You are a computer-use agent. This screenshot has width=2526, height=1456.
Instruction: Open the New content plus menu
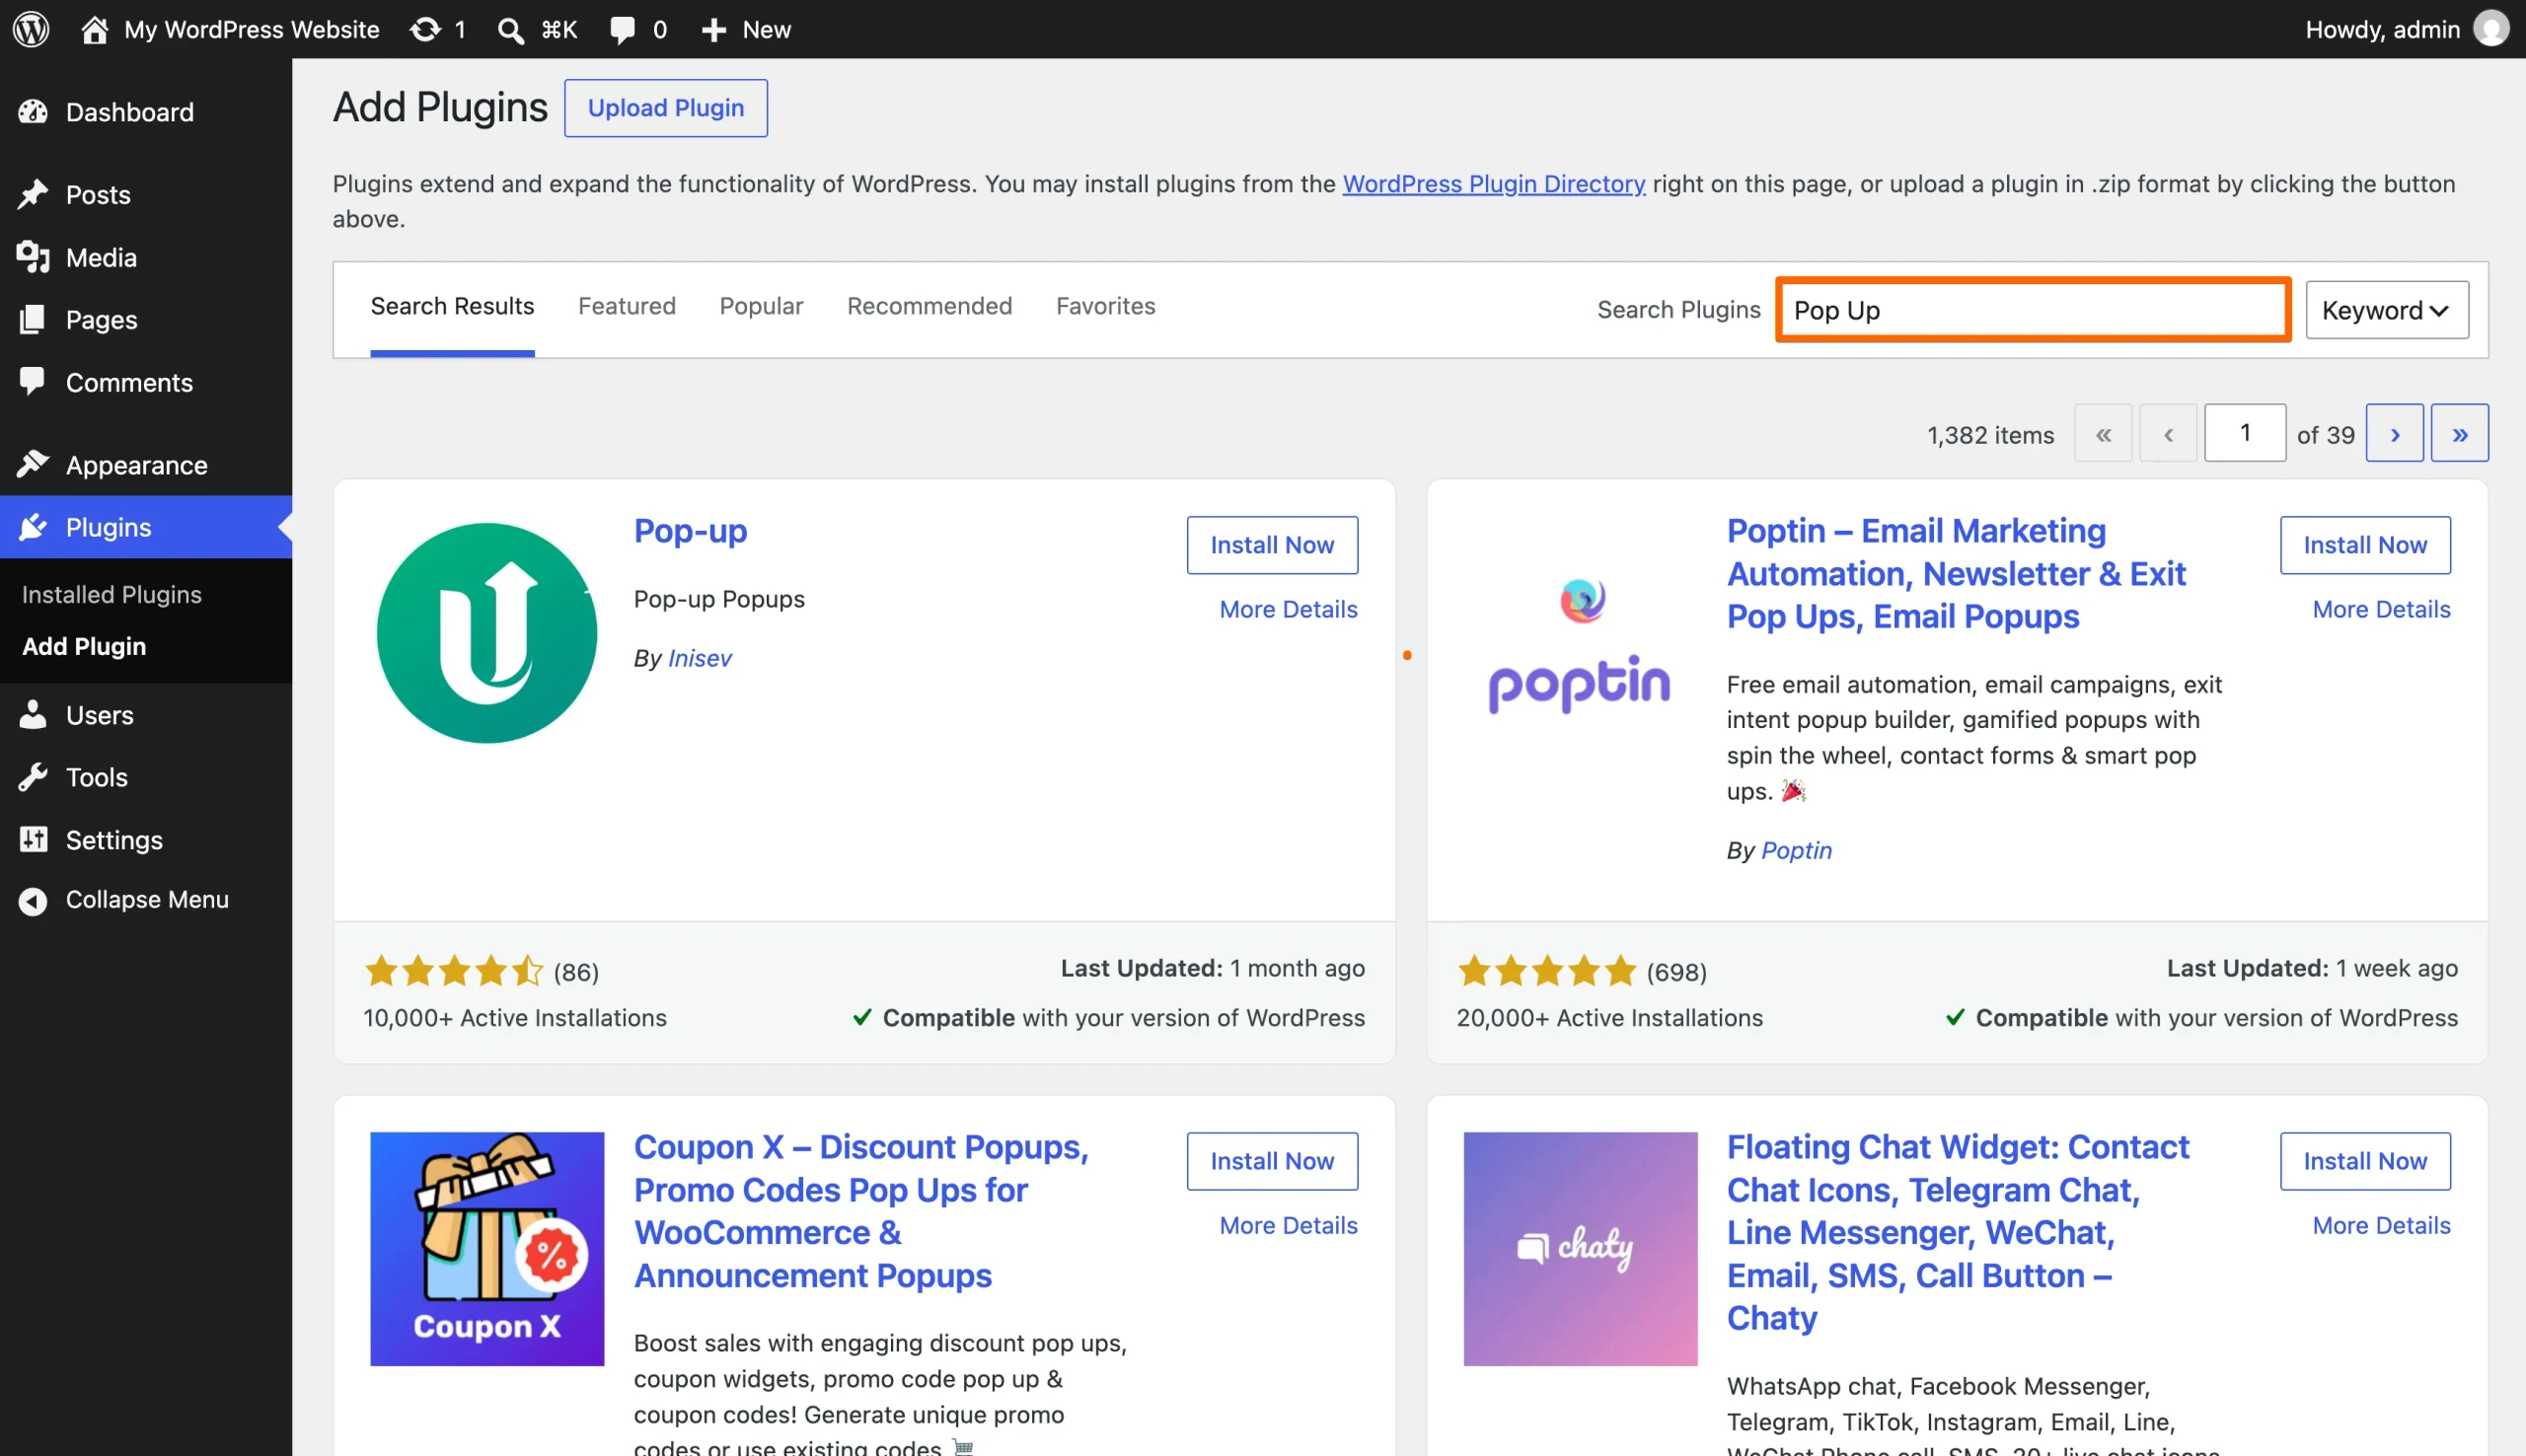[x=746, y=29]
